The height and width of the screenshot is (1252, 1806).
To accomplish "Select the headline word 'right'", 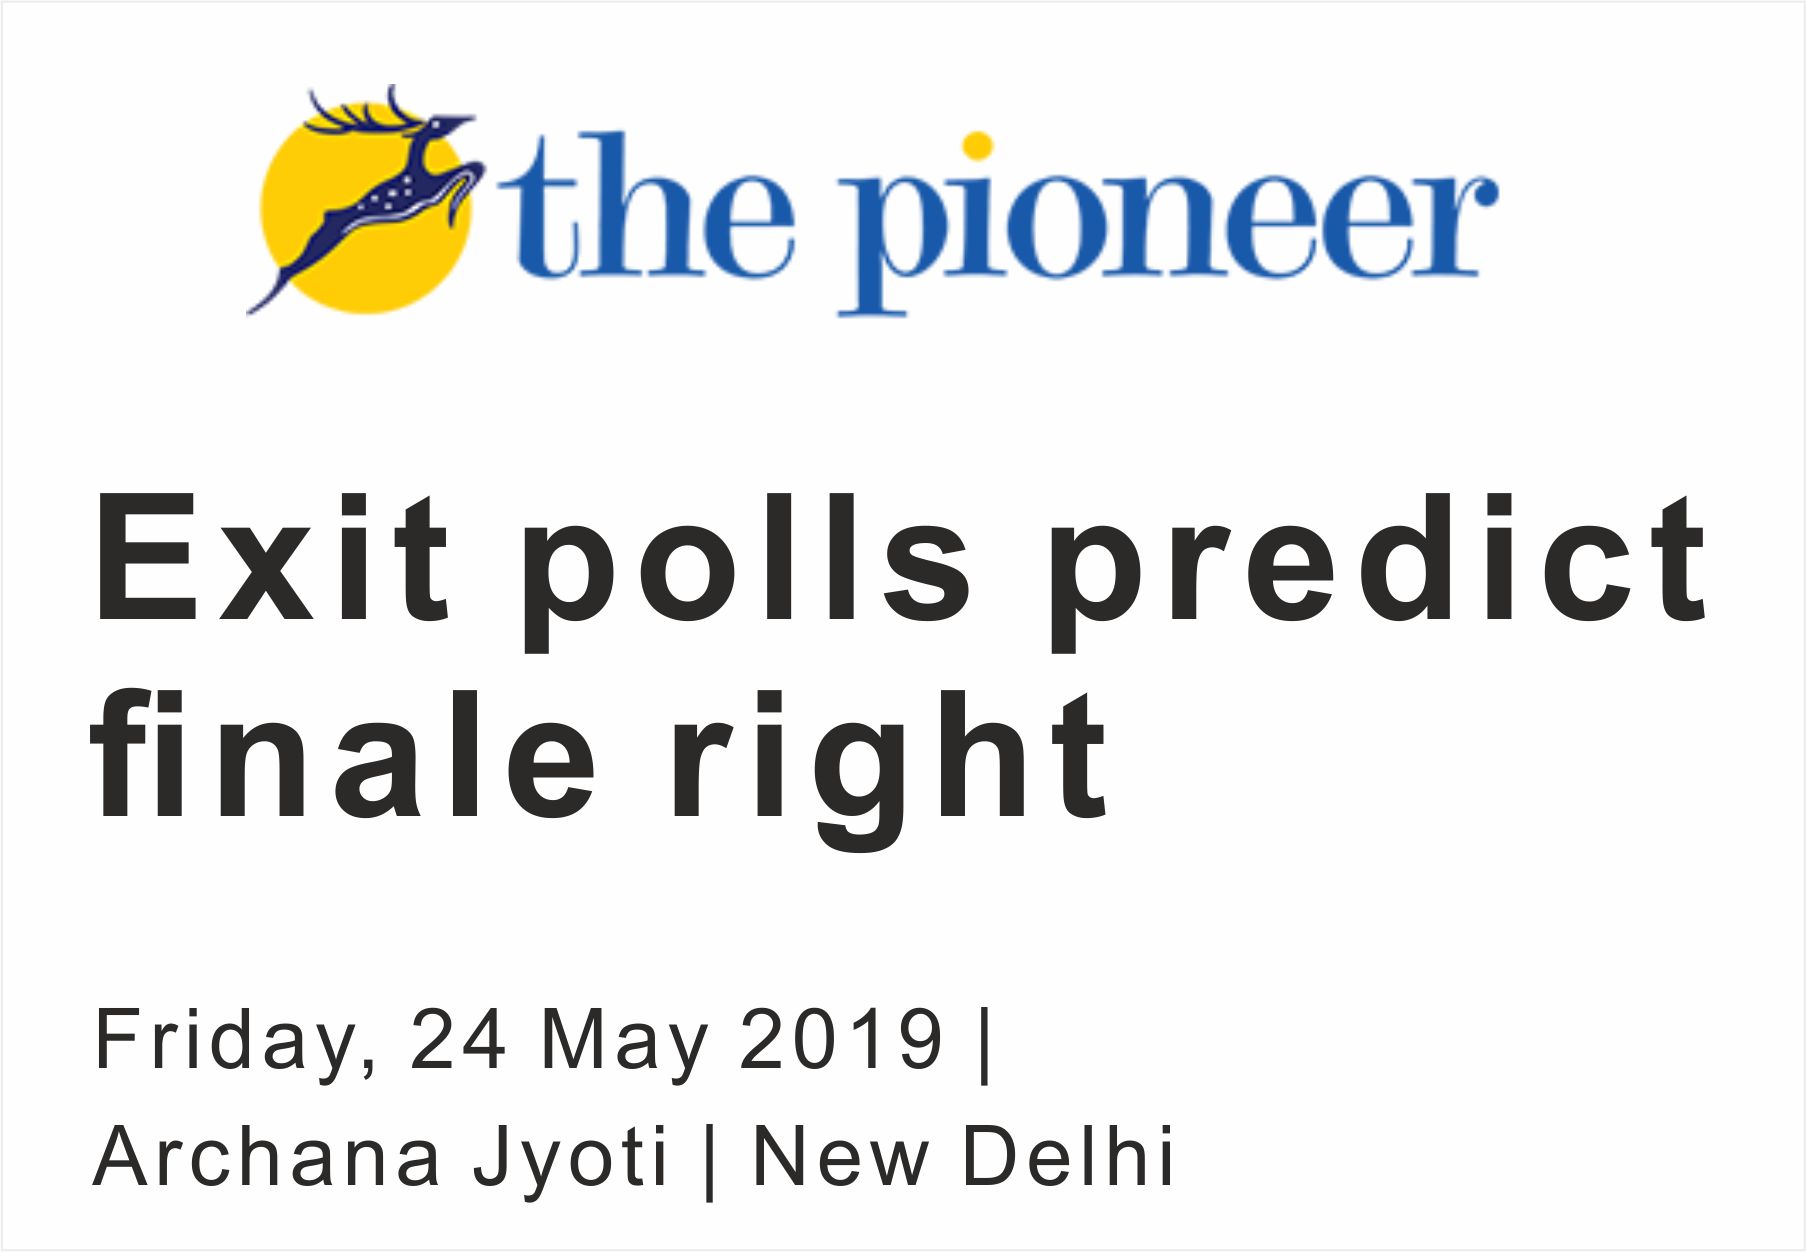I will pos(888,765).
